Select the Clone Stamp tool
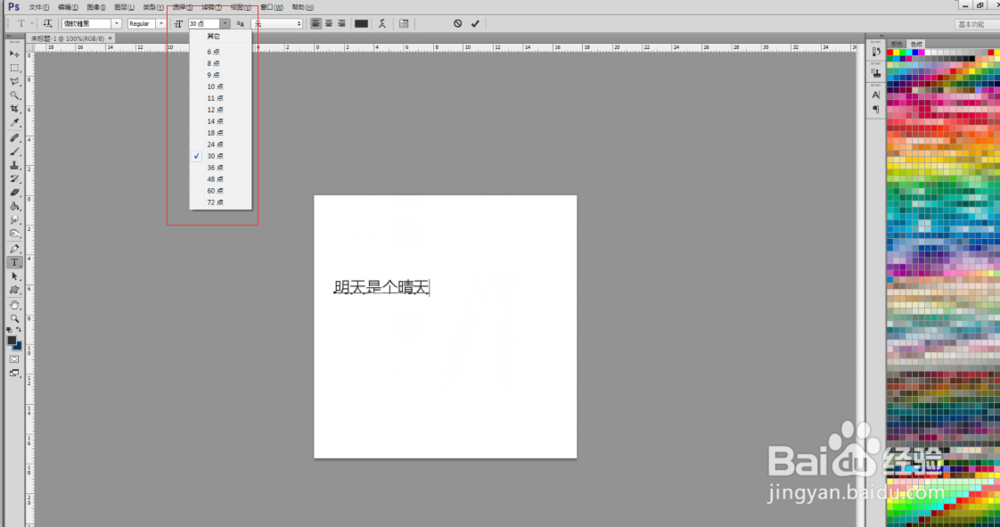The image size is (1000, 527). [x=15, y=165]
